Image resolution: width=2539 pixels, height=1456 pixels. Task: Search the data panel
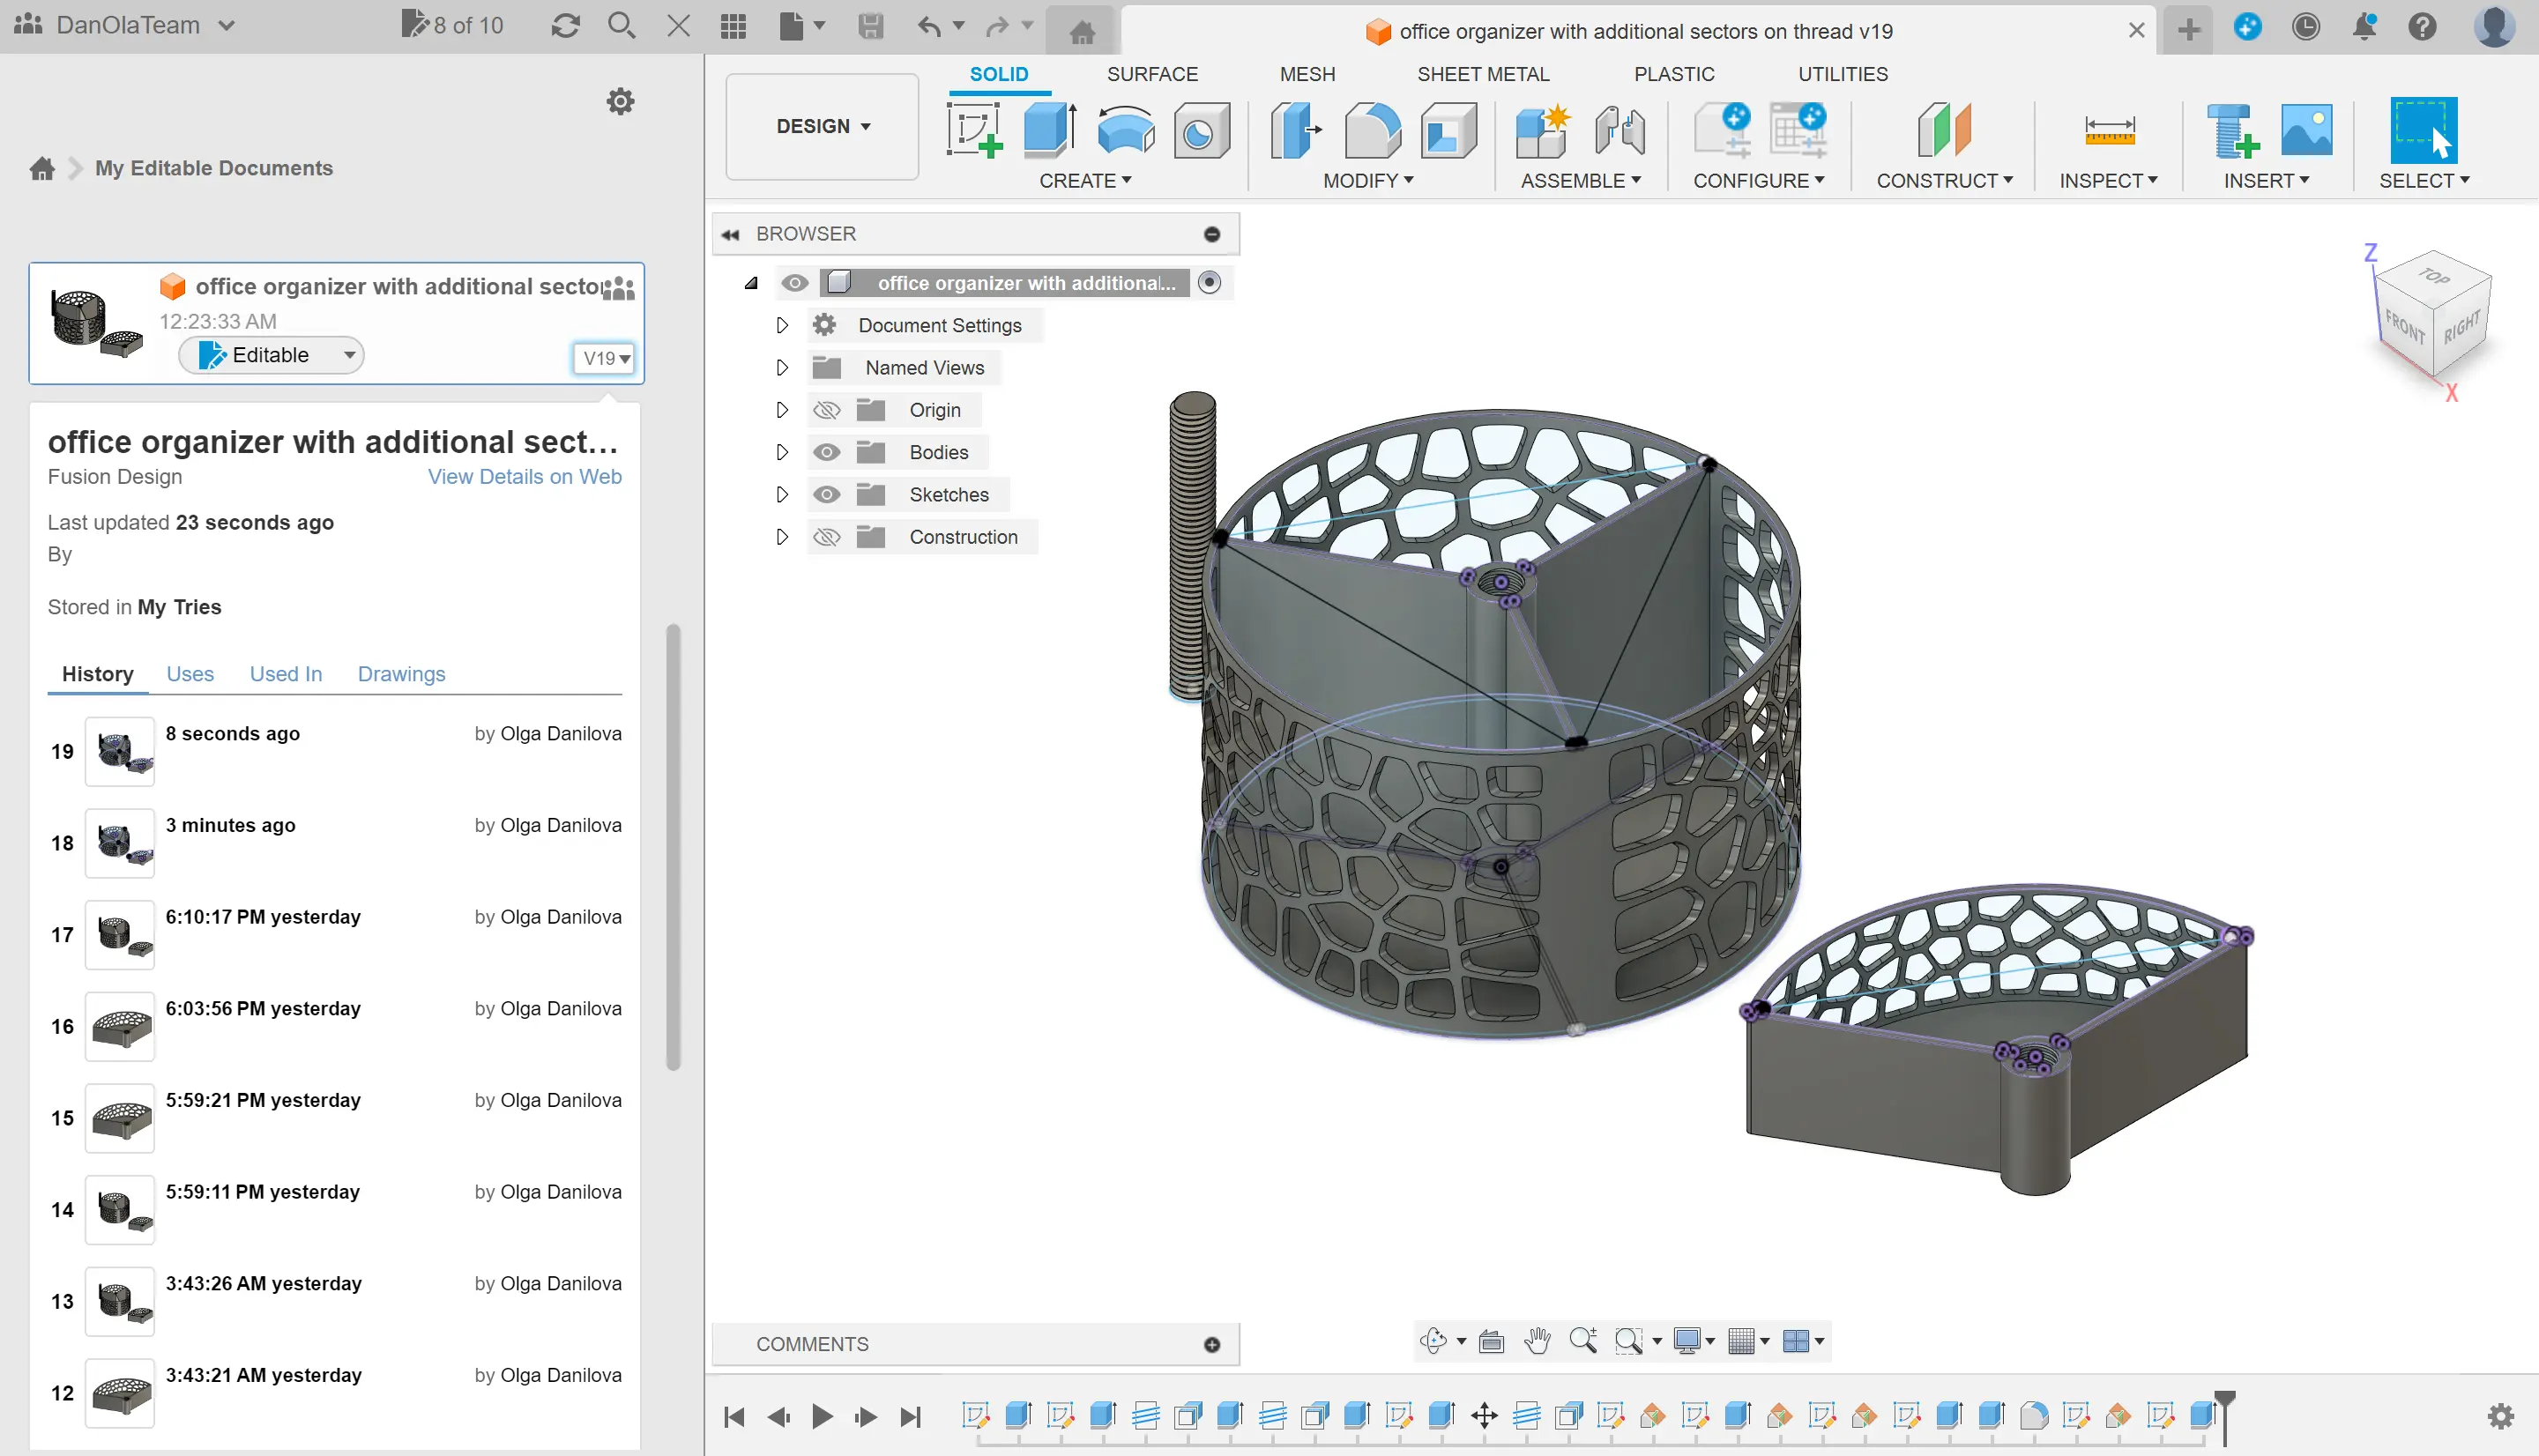[x=622, y=25]
